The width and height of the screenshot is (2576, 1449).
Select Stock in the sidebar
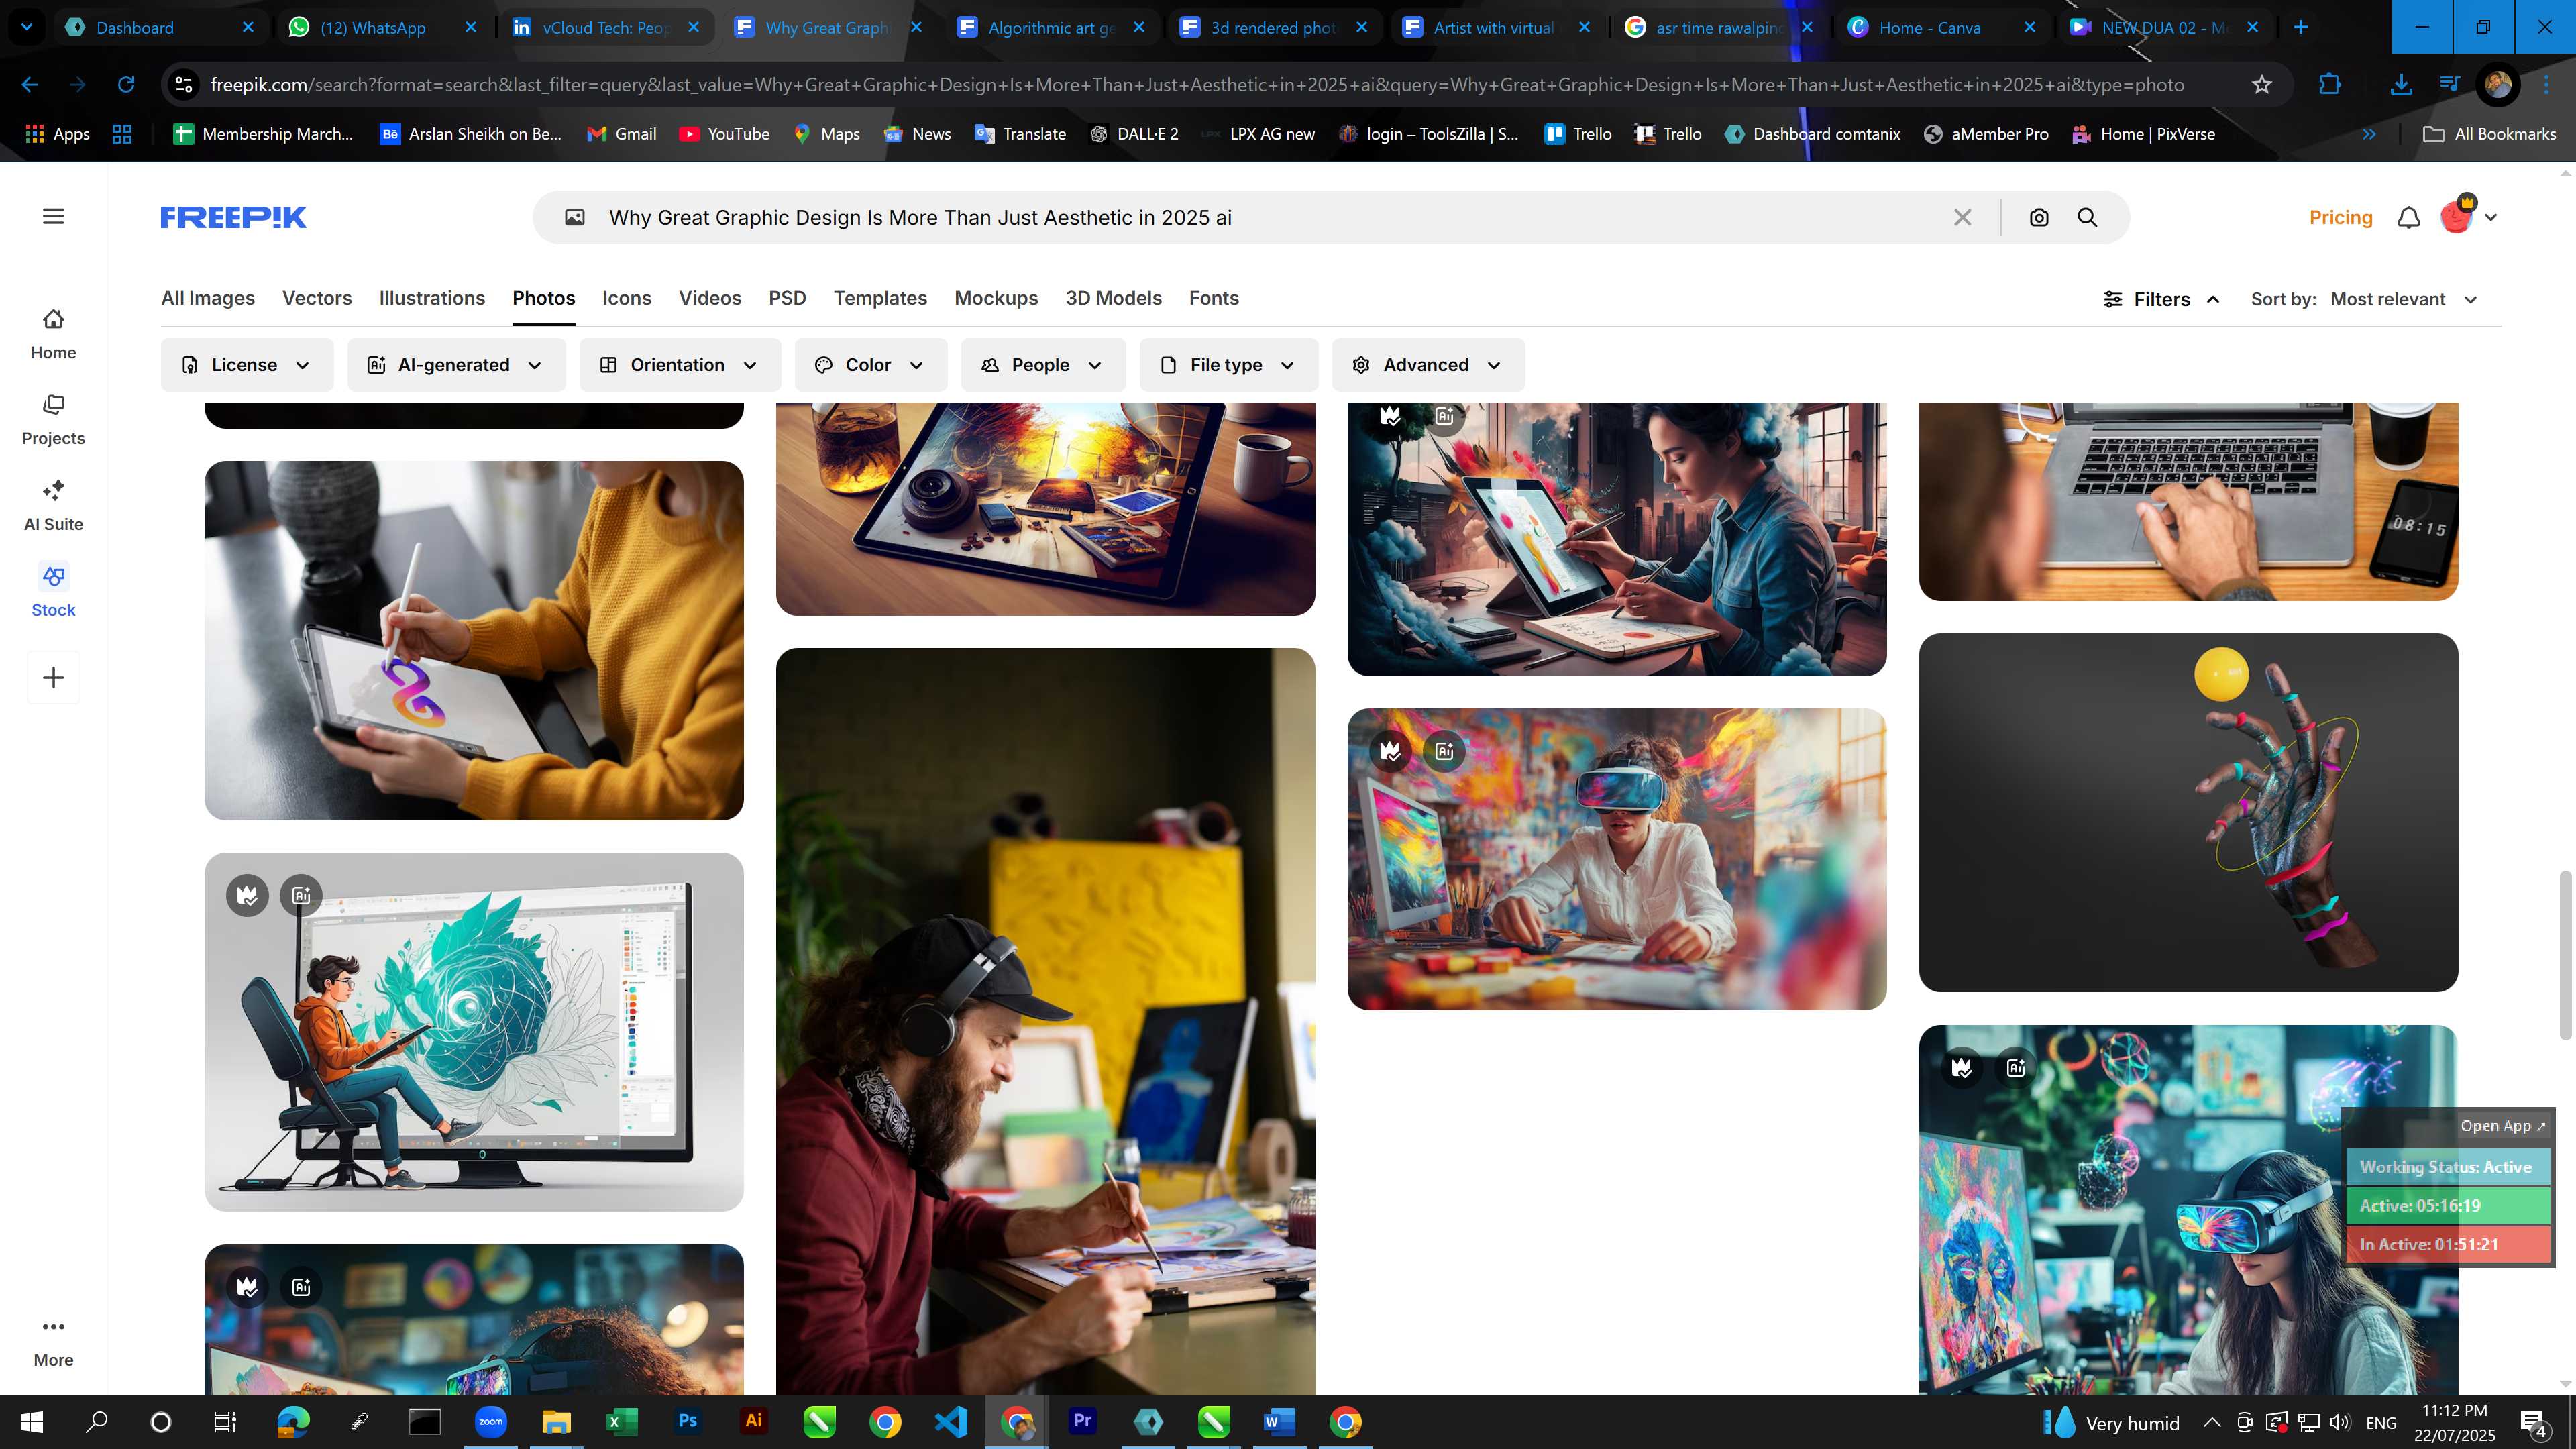pos(53,592)
